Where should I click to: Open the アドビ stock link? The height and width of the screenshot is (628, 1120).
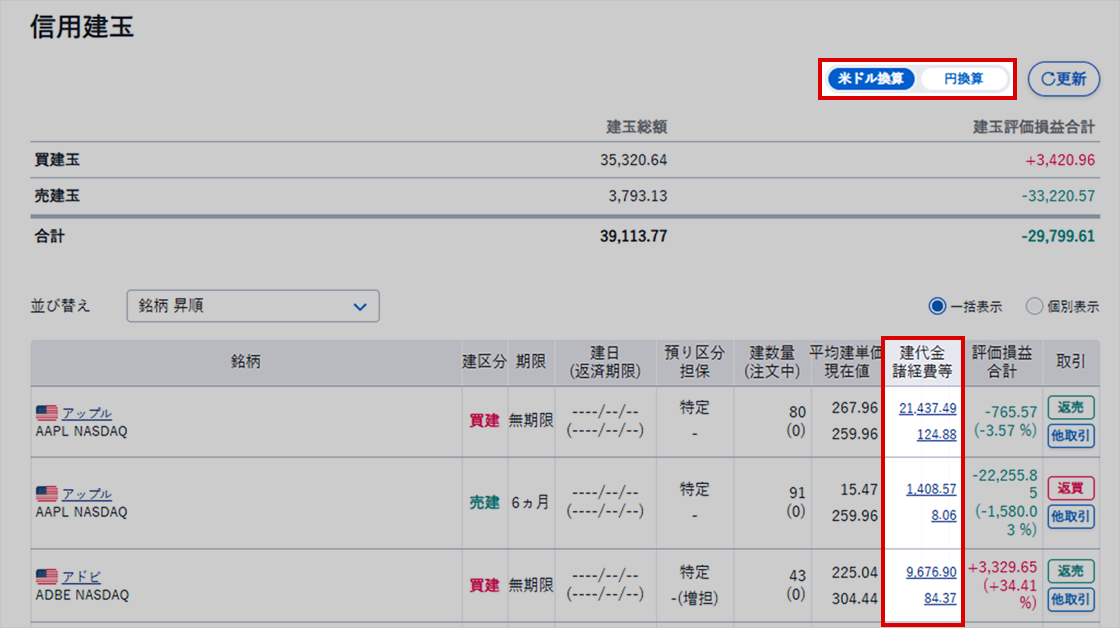[82, 577]
